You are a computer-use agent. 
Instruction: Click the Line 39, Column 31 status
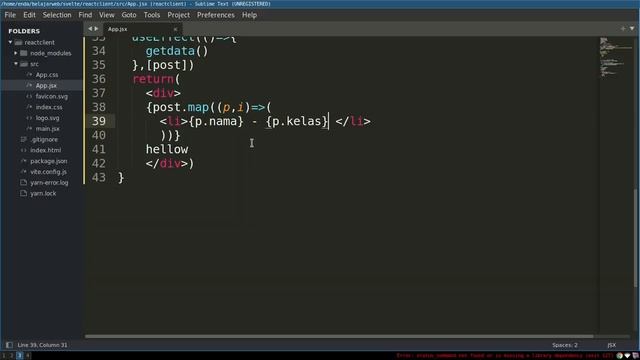pyautogui.click(x=42, y=345)
